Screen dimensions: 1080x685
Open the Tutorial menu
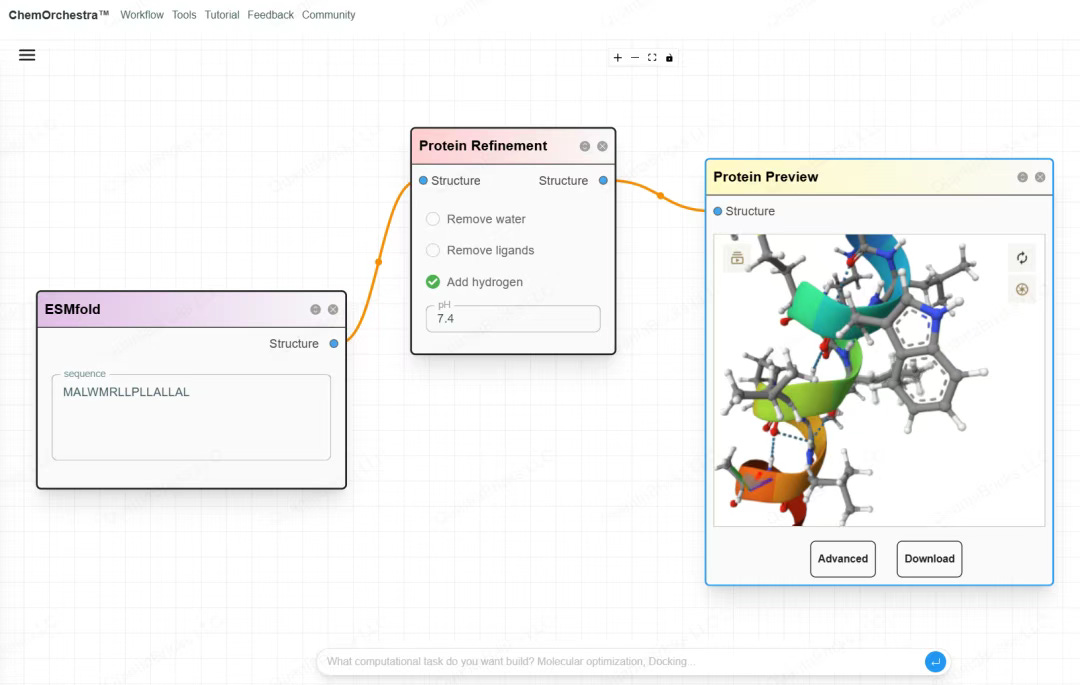(222, 14)
